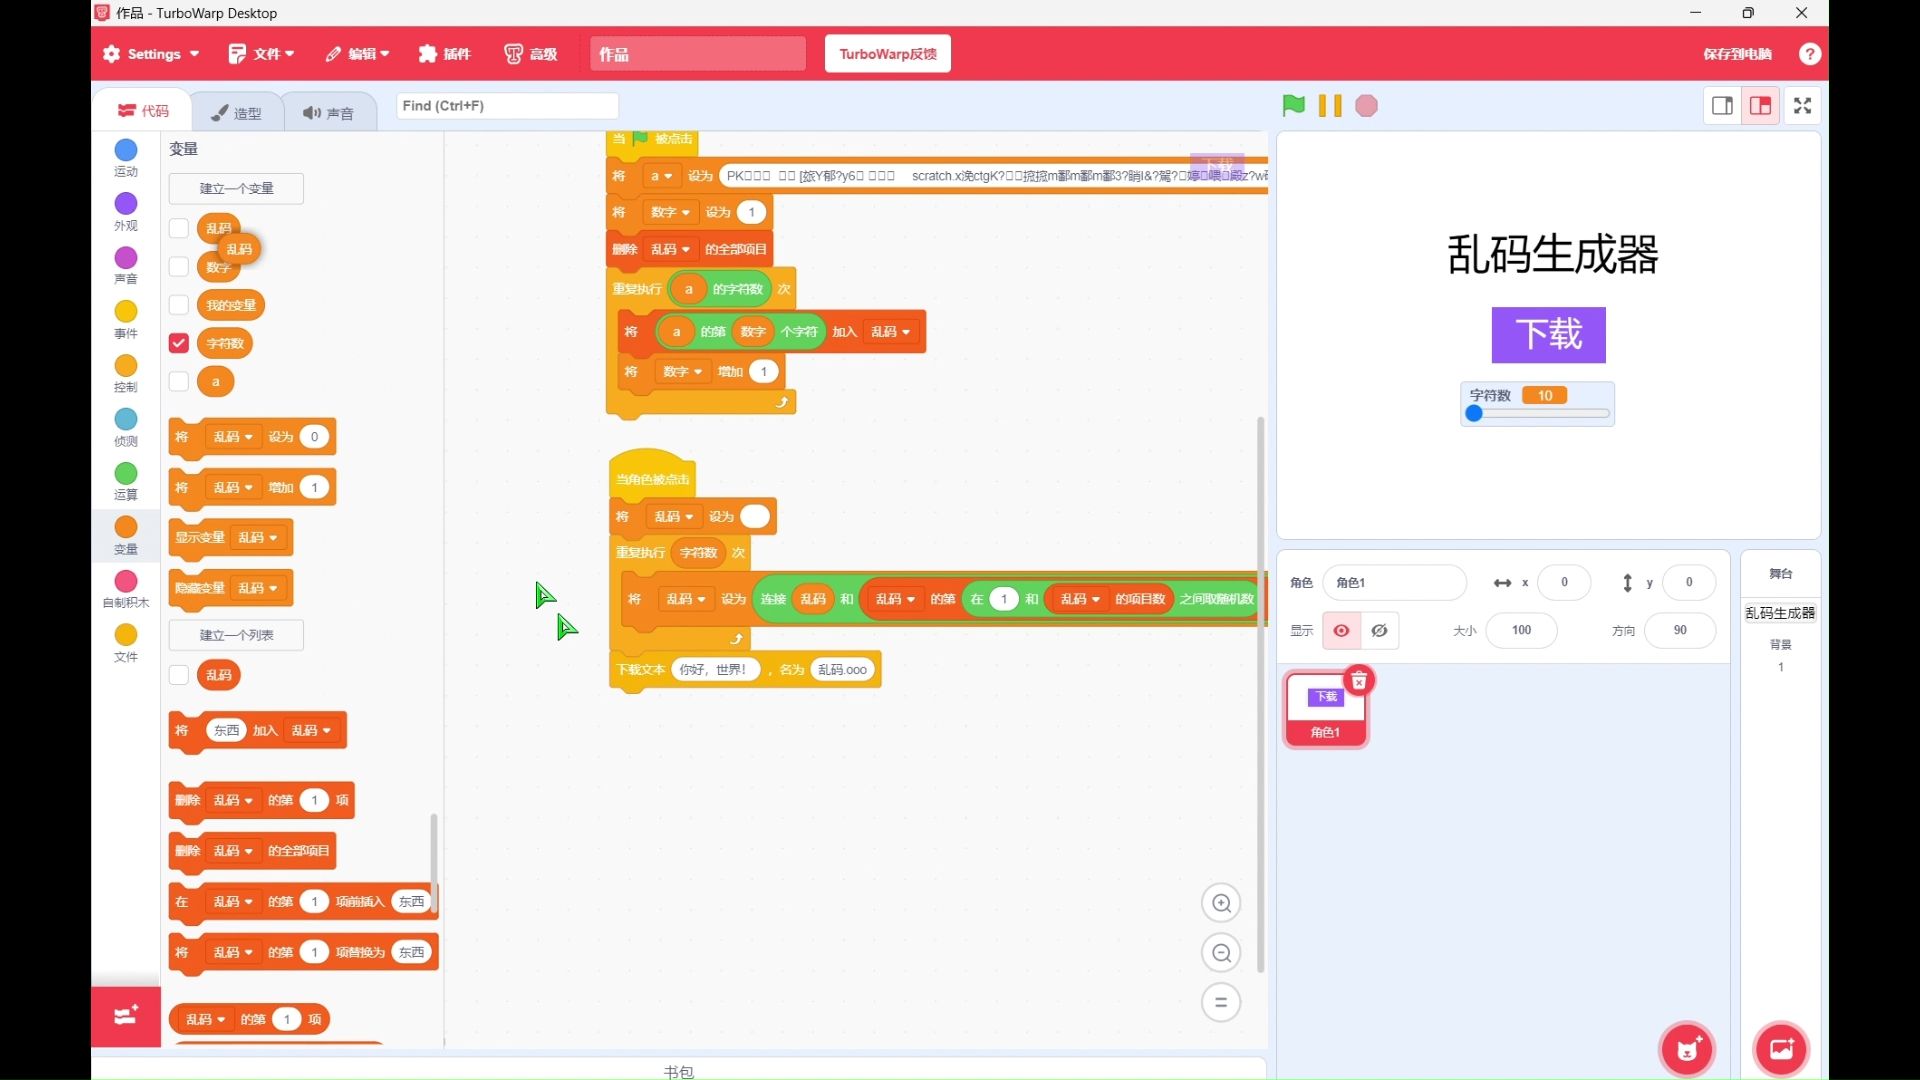Click the project title field 作品
1920x1080 pixels.
[698, 54]
